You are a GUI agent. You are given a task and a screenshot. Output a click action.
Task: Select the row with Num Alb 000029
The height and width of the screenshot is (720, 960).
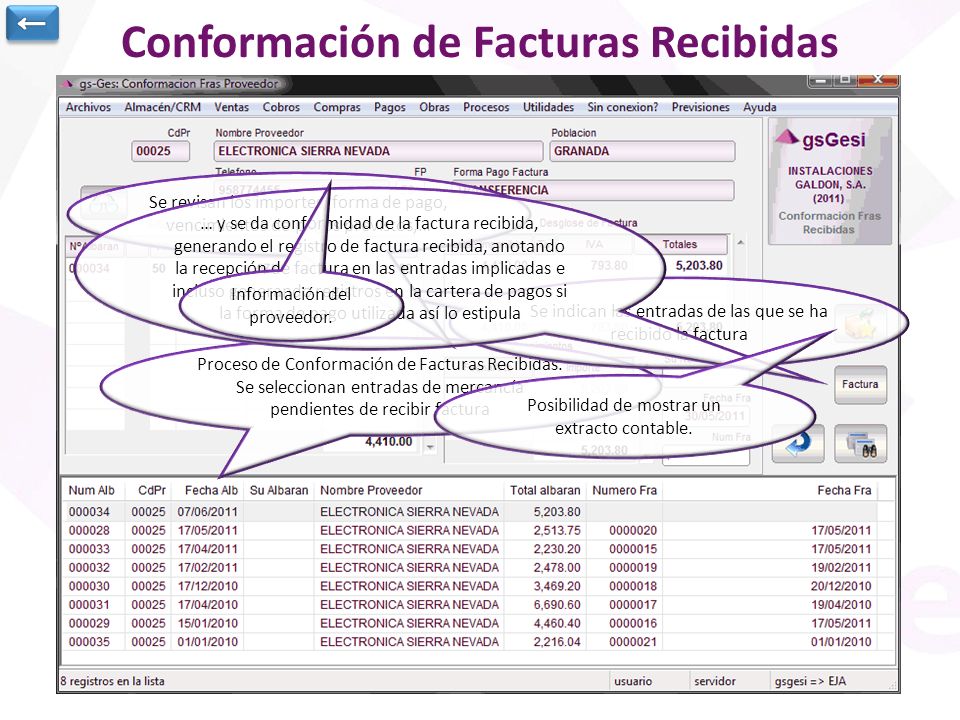coord(470,623)
